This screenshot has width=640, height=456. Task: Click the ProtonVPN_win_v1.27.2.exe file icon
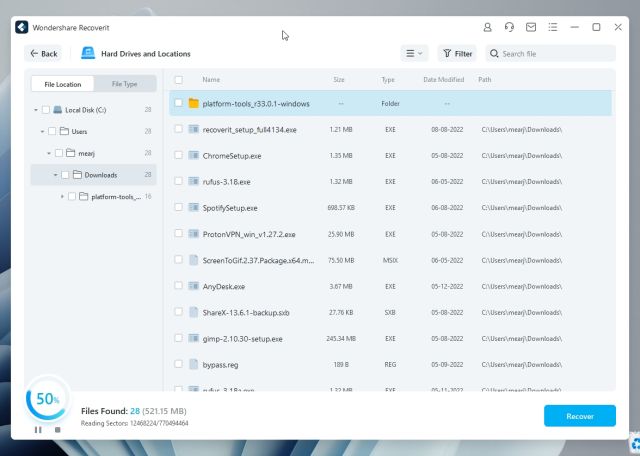coord(193,234)
